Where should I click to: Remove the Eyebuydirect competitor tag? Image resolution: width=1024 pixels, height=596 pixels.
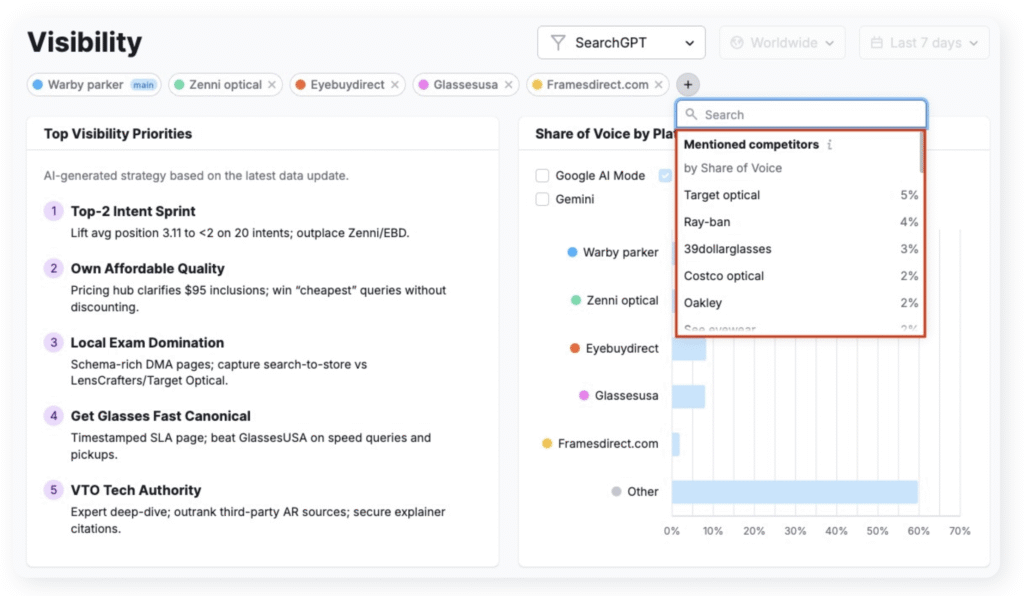[394, 85]
